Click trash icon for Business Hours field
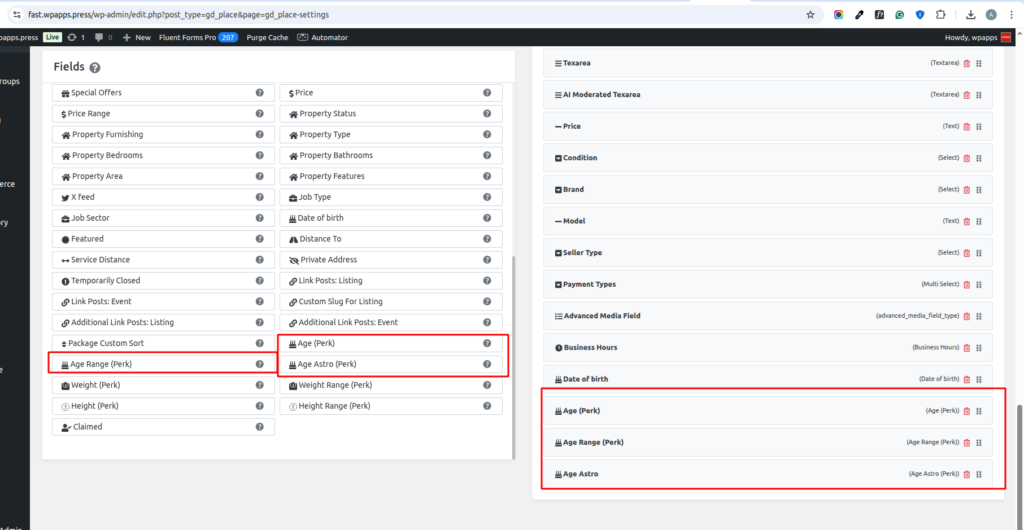 tap(966, 348)
